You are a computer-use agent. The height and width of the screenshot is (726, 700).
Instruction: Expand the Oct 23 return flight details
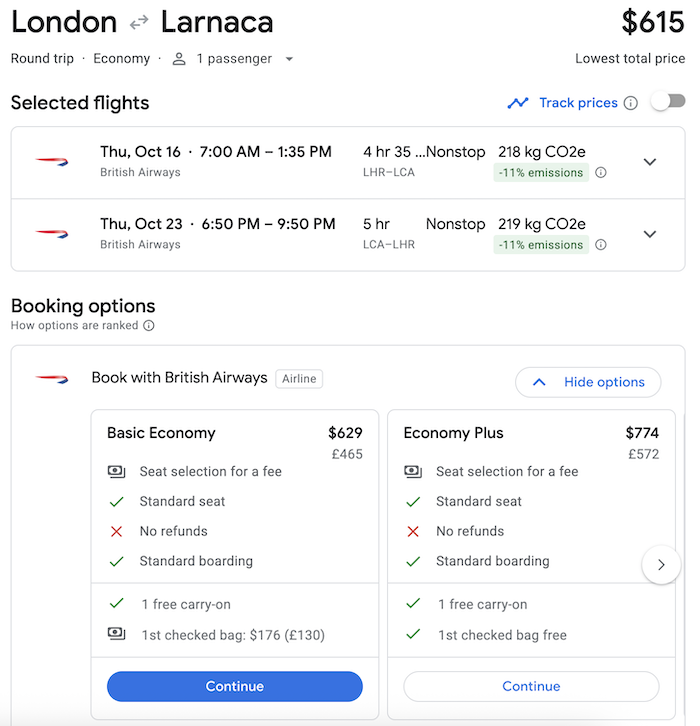coord(650,234)
